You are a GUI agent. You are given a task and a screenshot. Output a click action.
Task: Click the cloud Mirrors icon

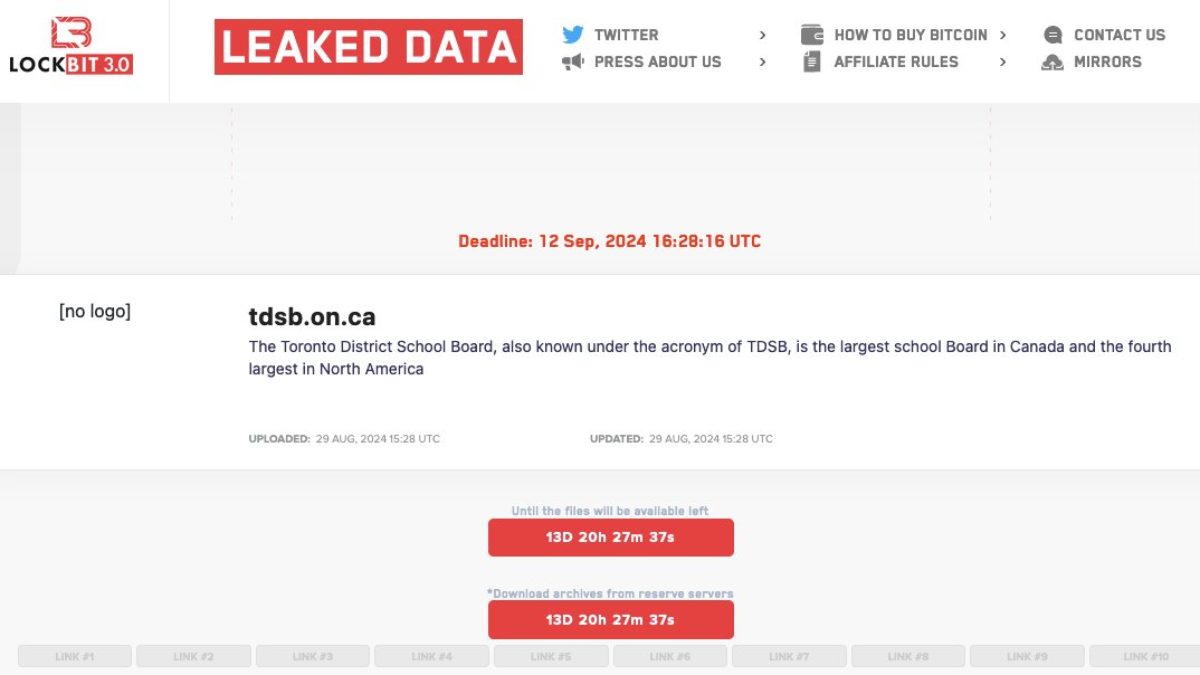coord(1052,62)
